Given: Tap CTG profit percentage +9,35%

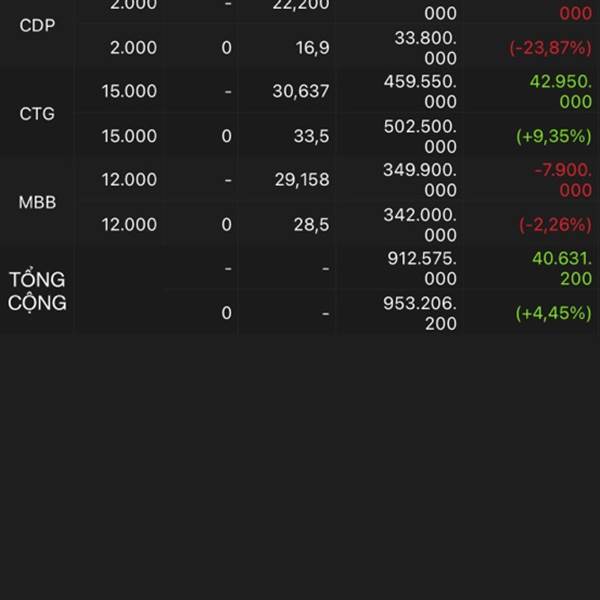Looking at the screenshot, I should pos(554,136).
